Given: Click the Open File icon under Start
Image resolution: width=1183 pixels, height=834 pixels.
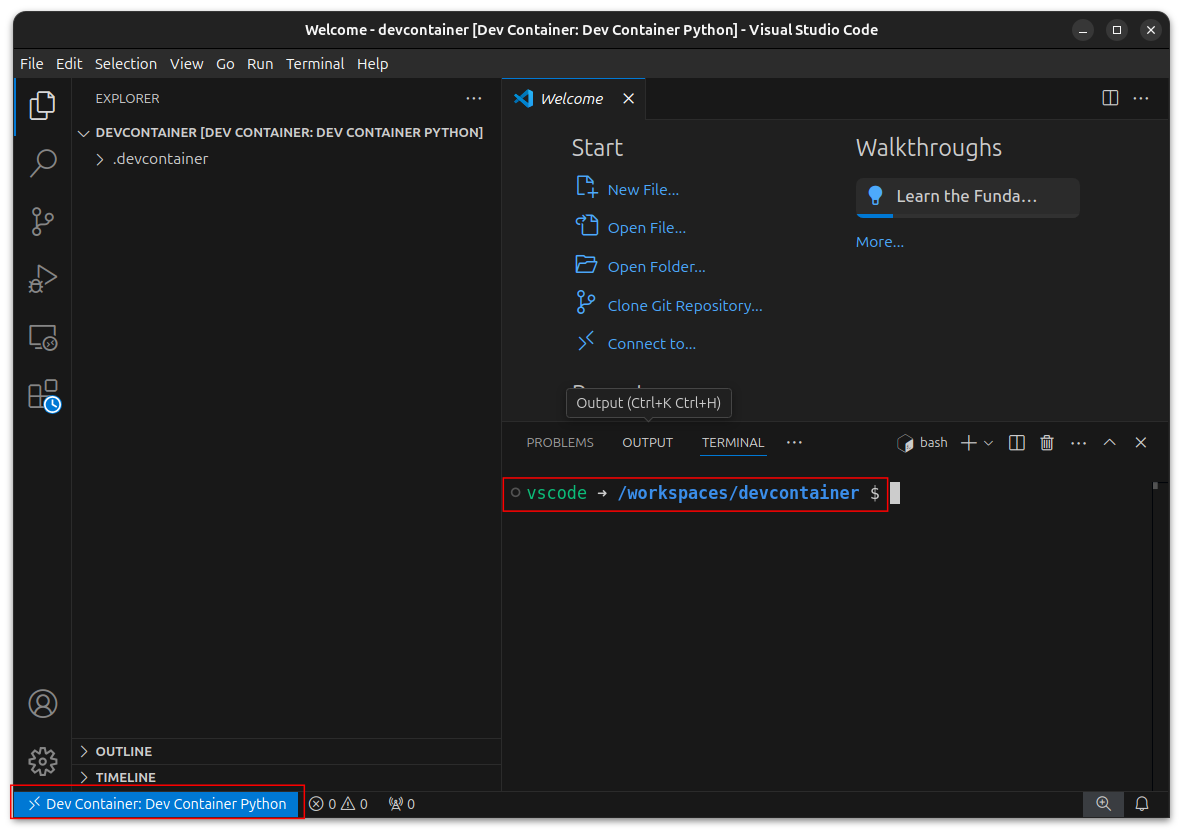Looking at the screenshot, I should point(586,225).
